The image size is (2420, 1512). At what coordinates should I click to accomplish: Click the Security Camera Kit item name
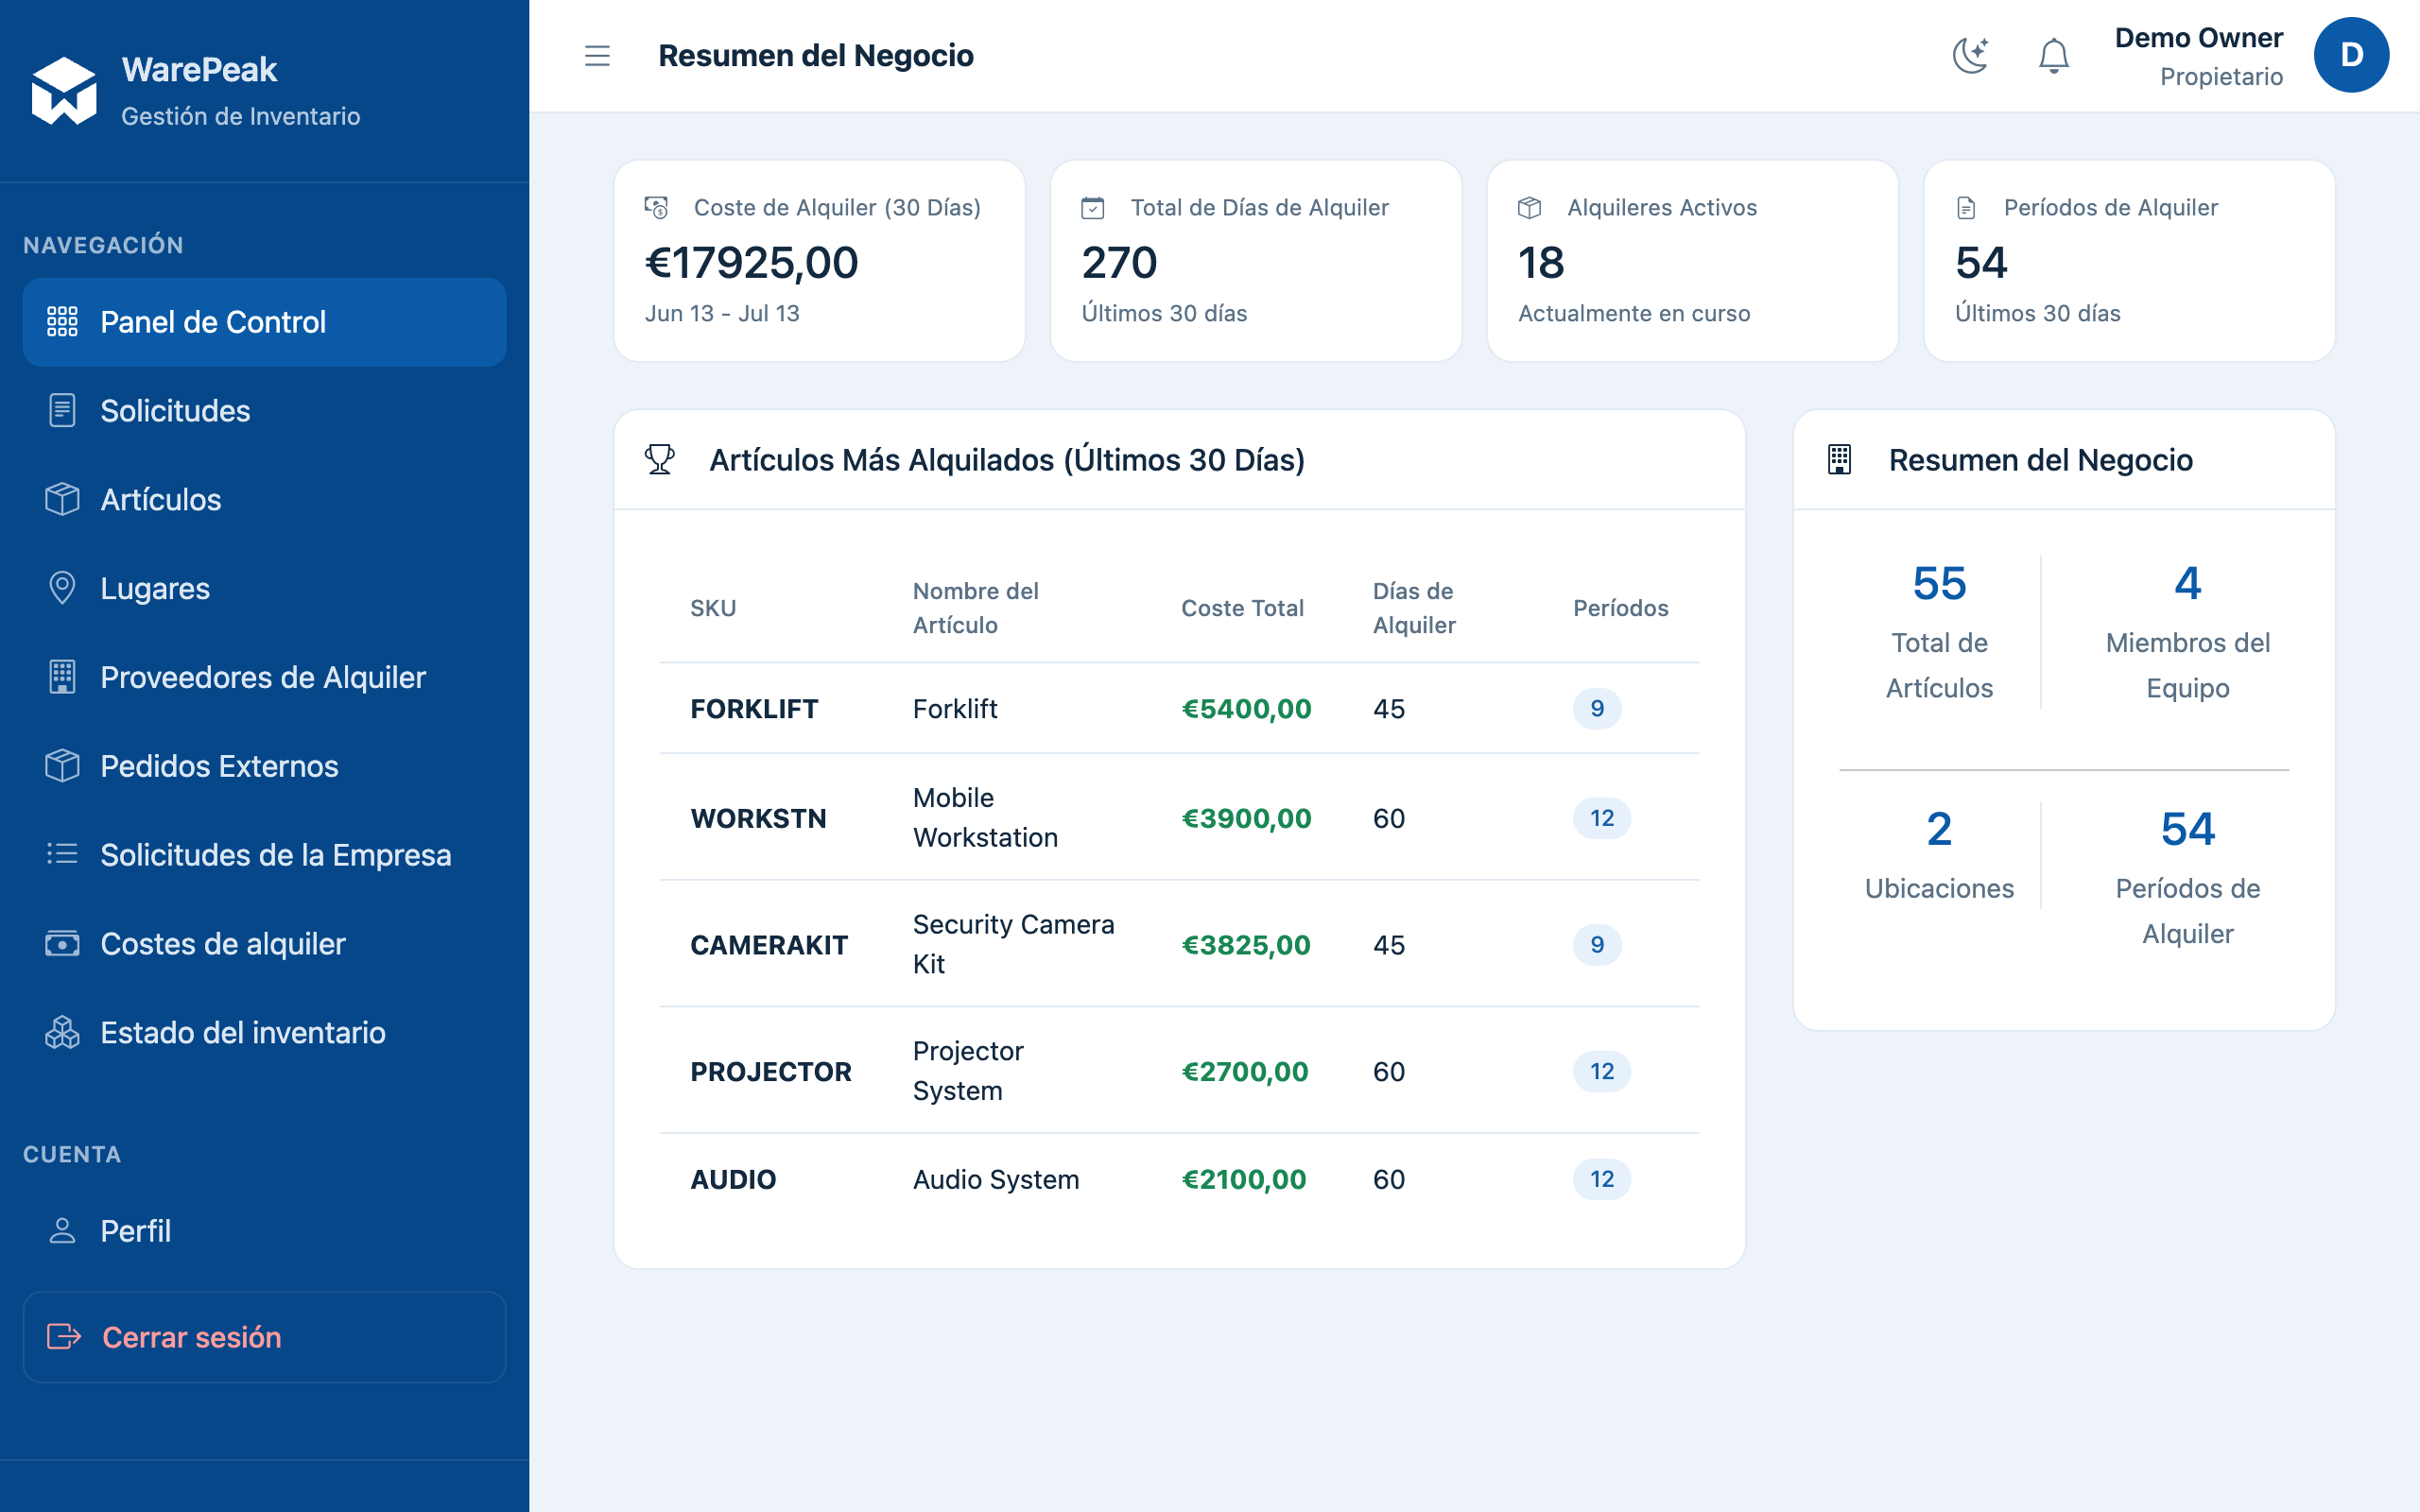coord(1013,944)
